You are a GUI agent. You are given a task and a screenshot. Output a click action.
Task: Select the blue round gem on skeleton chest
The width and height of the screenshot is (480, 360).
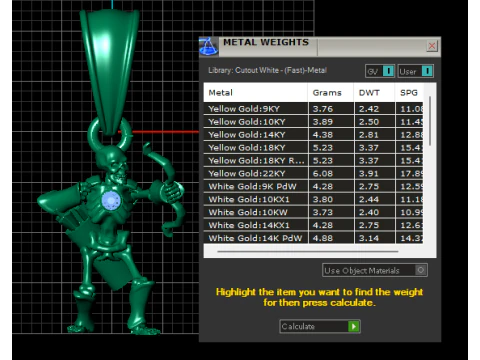pyautogui.click(x=110, y=200)
